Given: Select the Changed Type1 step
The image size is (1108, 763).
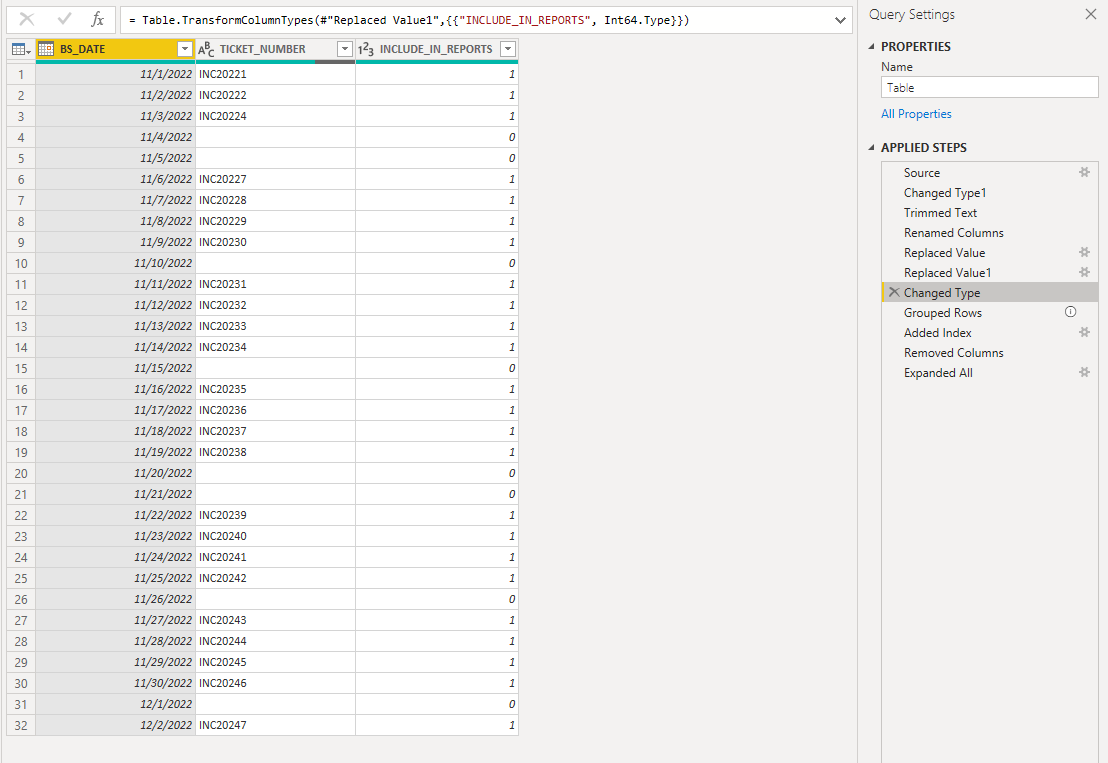Looking at the screenshot, I should [945, 193].
